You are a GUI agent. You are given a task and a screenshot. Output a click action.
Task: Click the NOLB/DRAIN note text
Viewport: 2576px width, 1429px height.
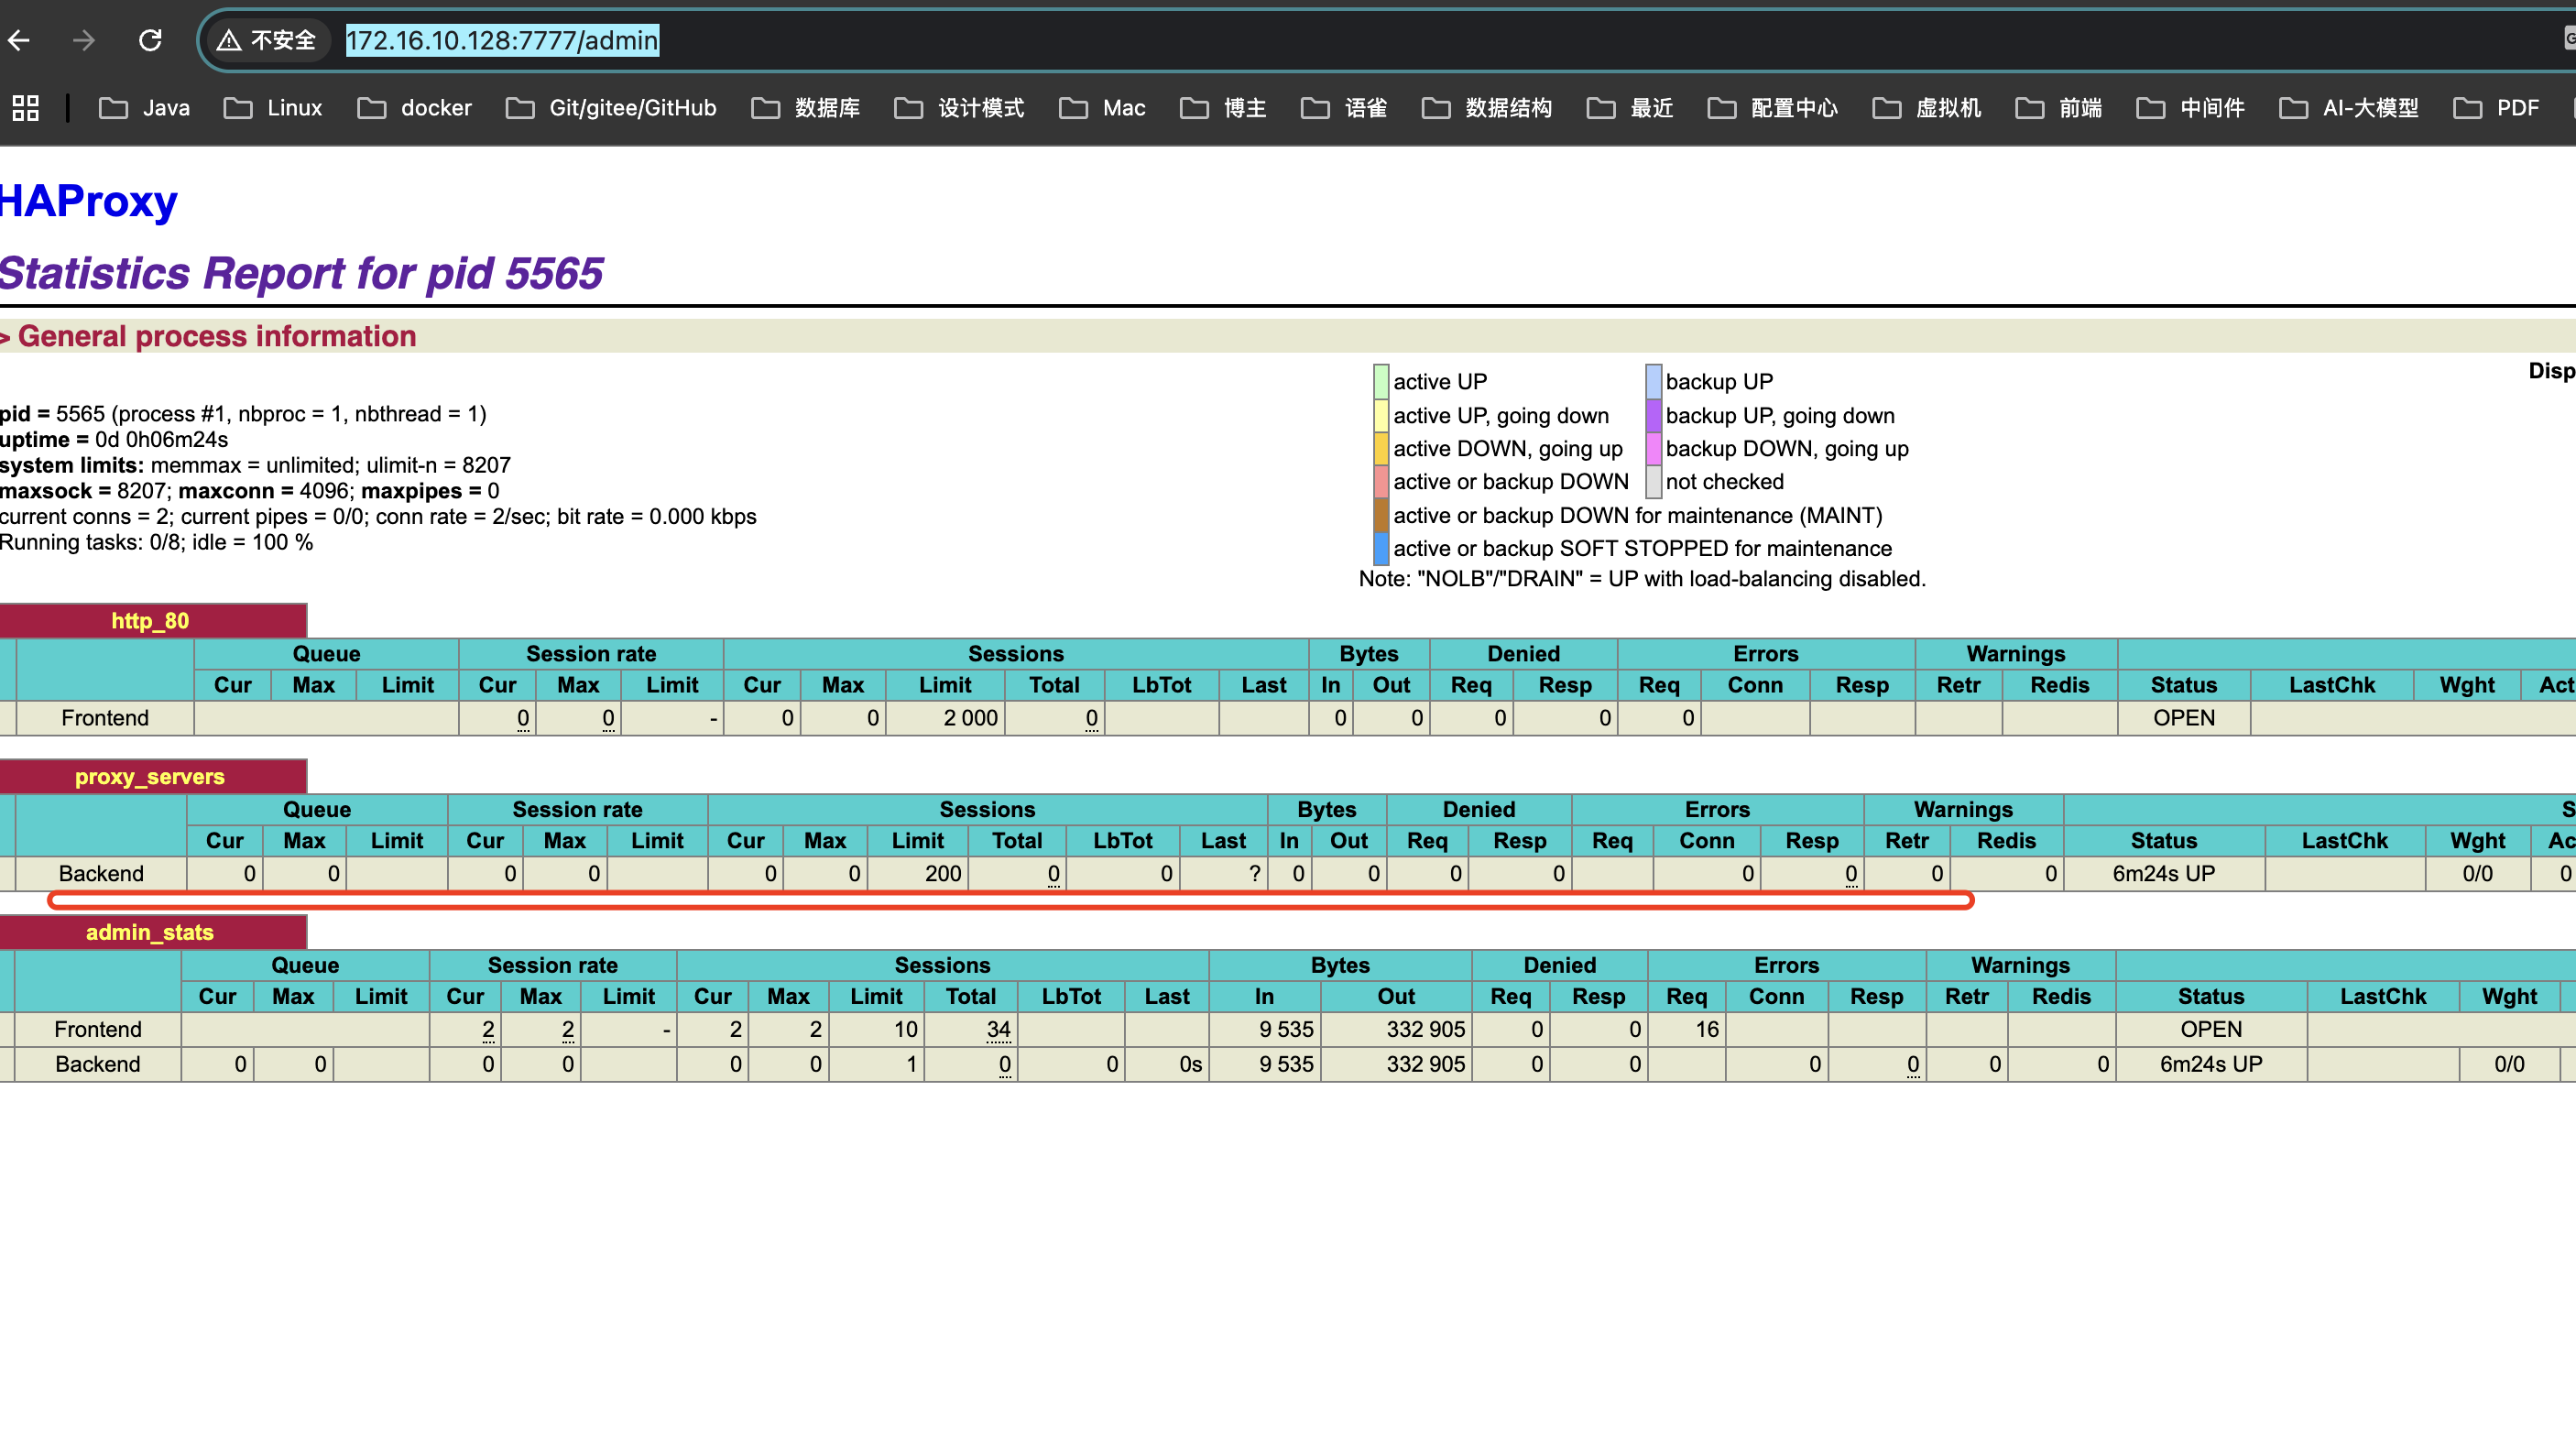point(1642,579)
